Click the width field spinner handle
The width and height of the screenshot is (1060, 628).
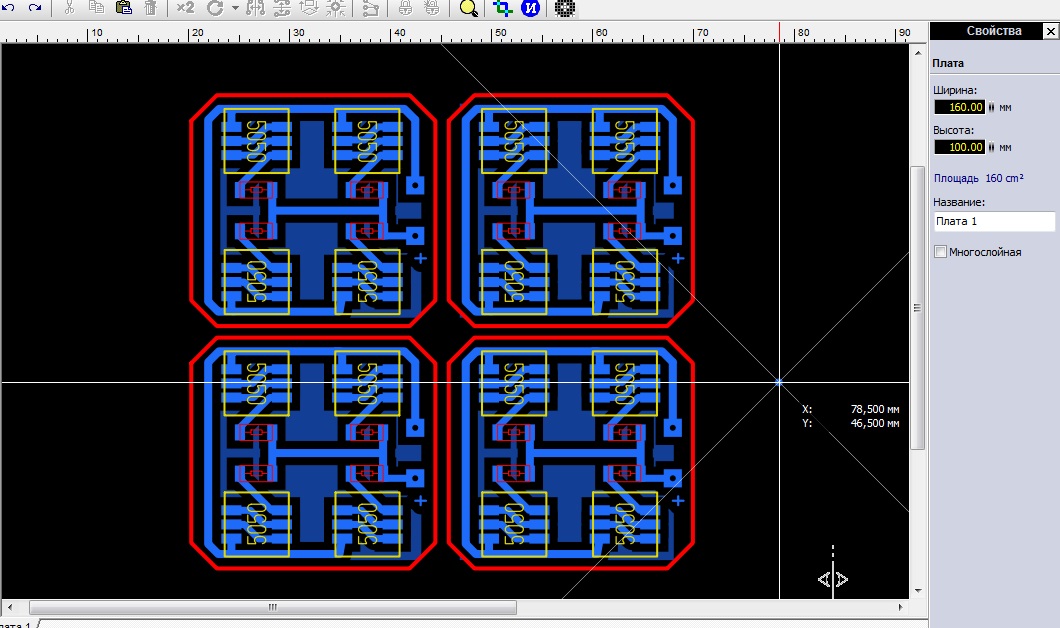click(x=992, y=106)
